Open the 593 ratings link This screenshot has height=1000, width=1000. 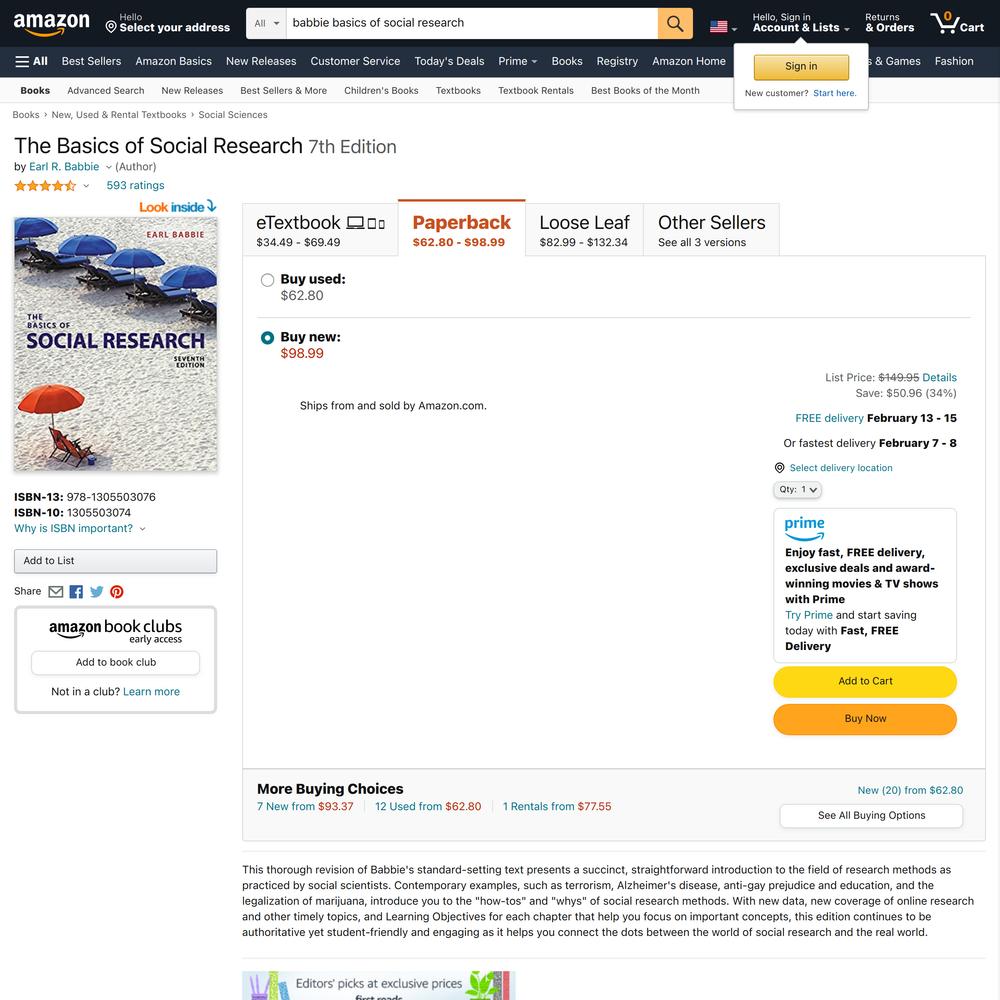pyautogui.click(x=135, y=186)
